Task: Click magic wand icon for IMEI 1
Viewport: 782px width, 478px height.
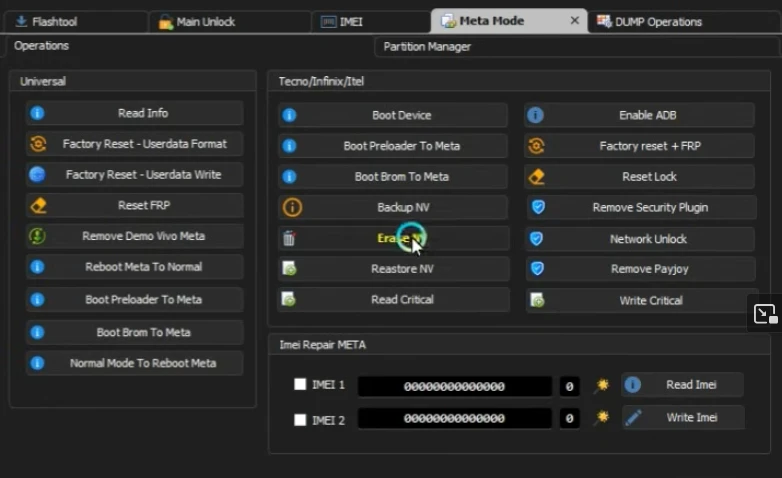Action: coord(602,386)
